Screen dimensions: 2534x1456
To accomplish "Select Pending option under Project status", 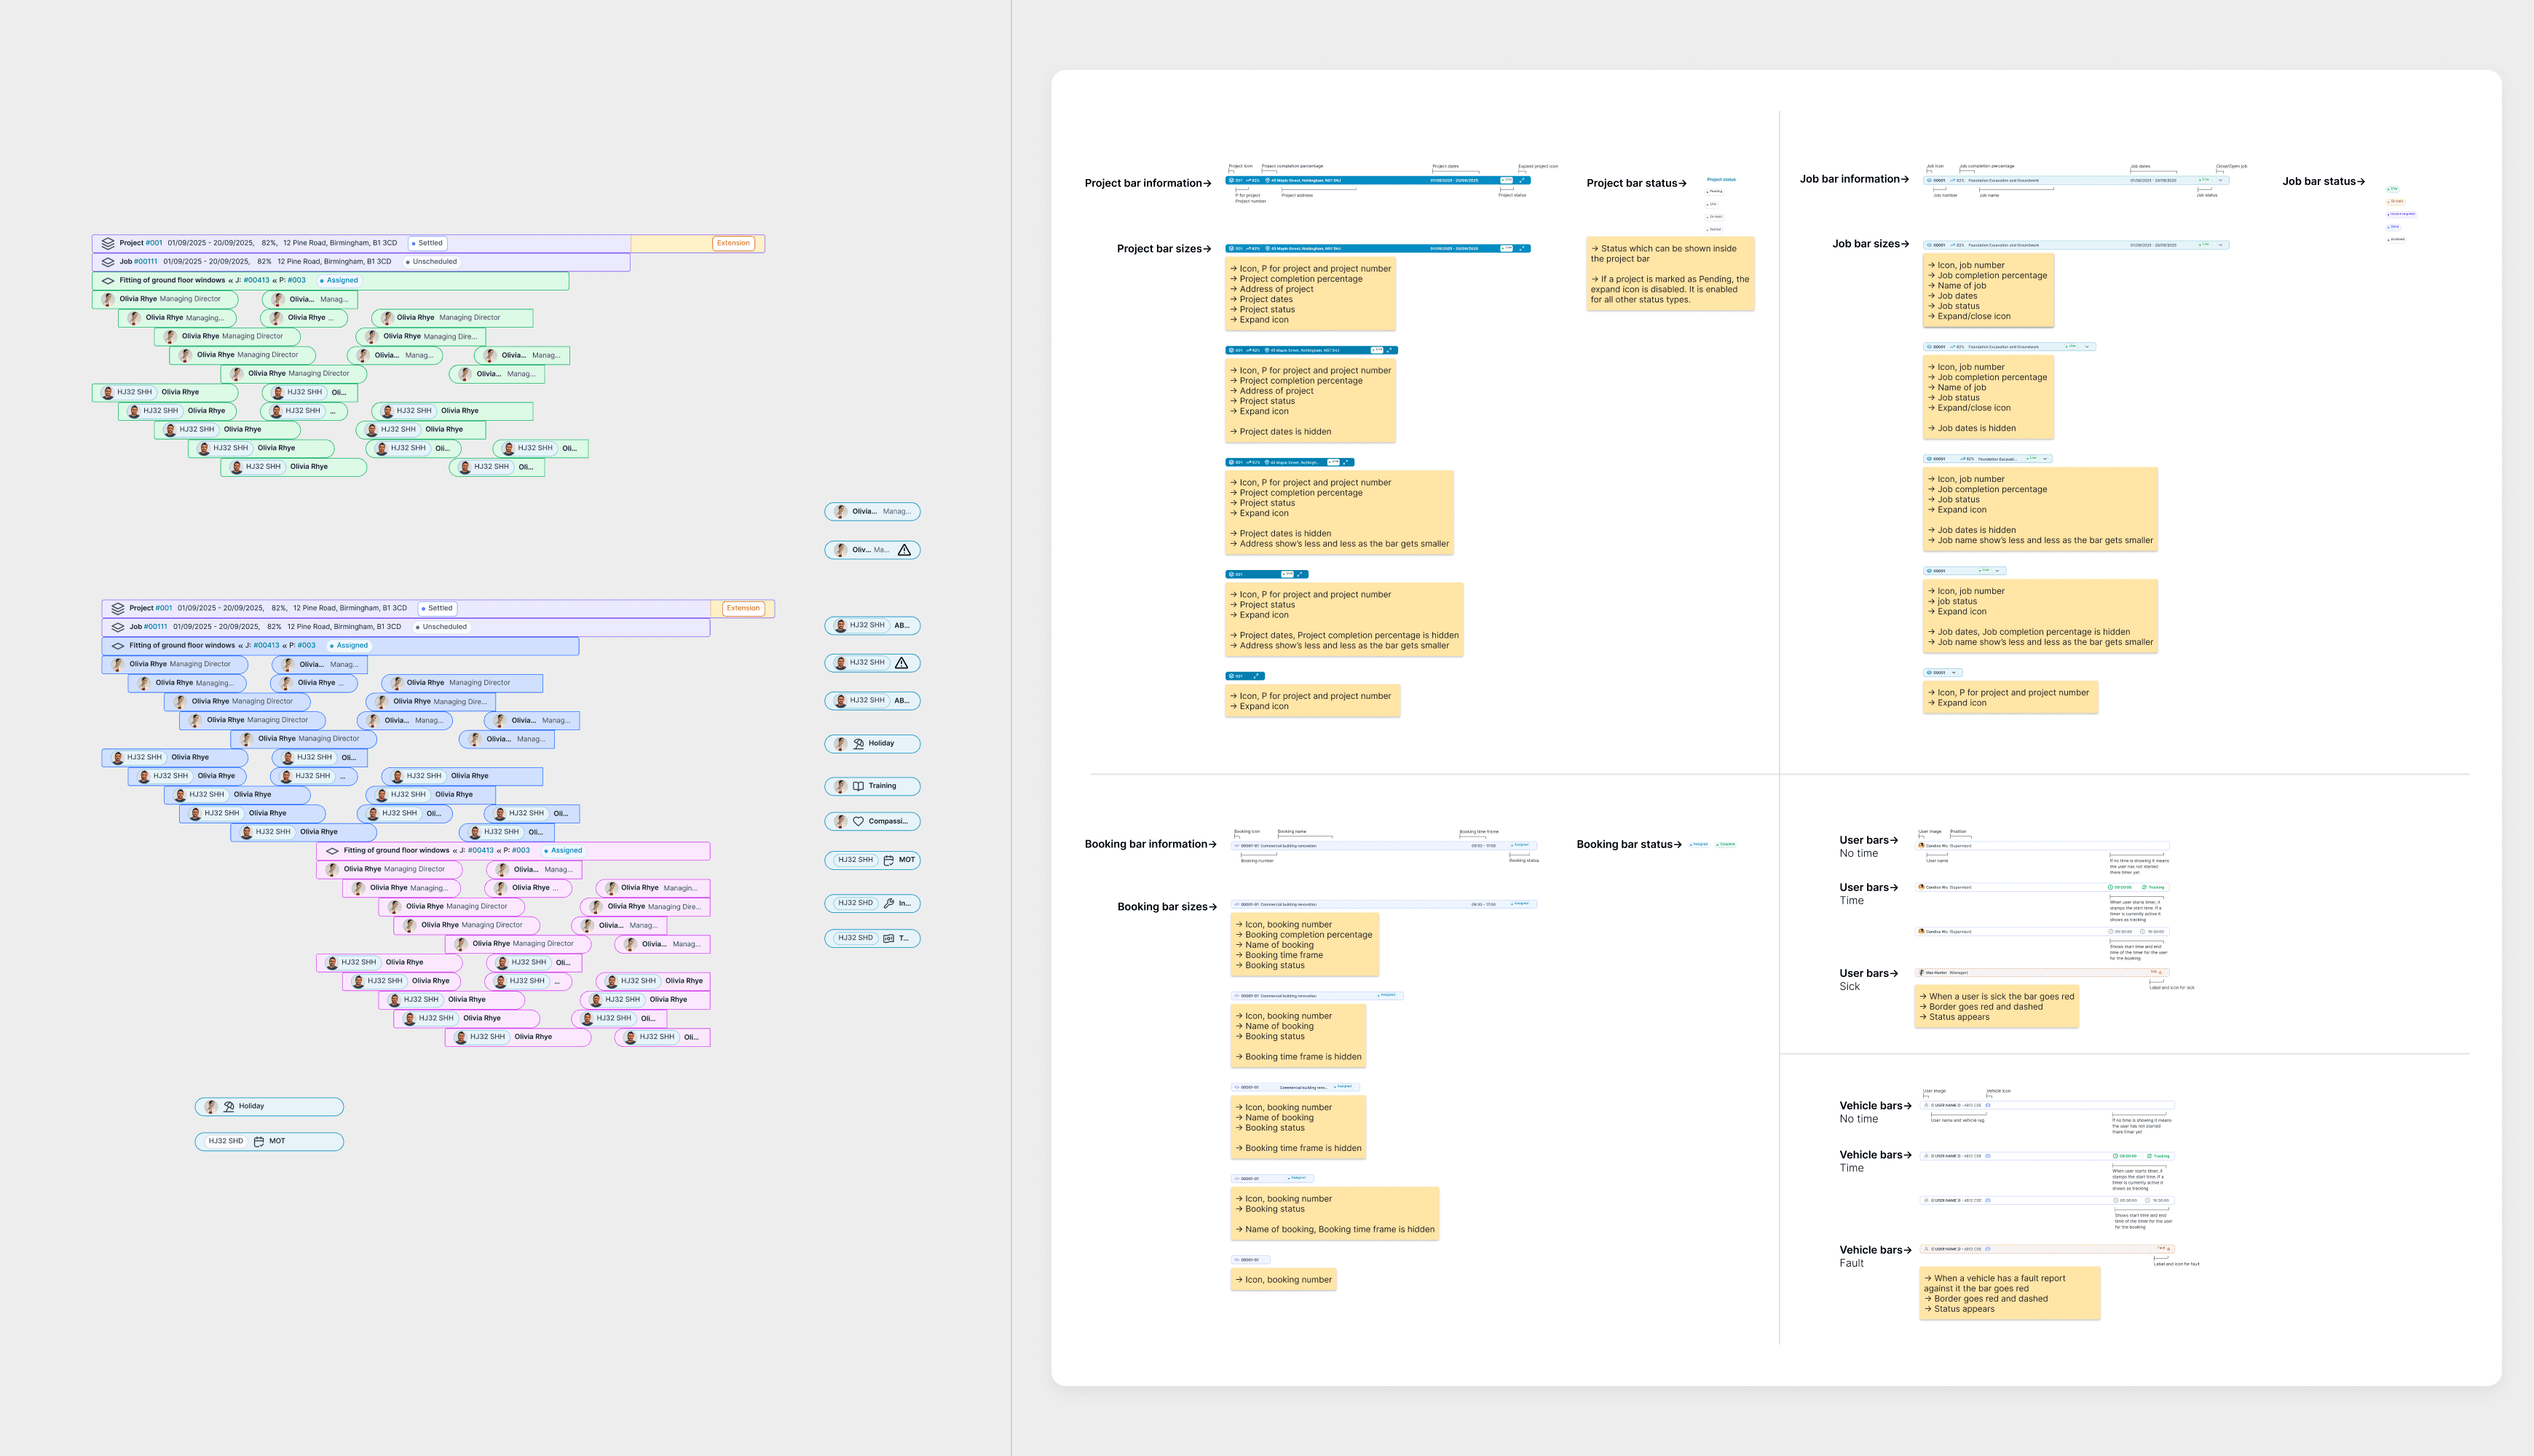I will (1715, 191).
